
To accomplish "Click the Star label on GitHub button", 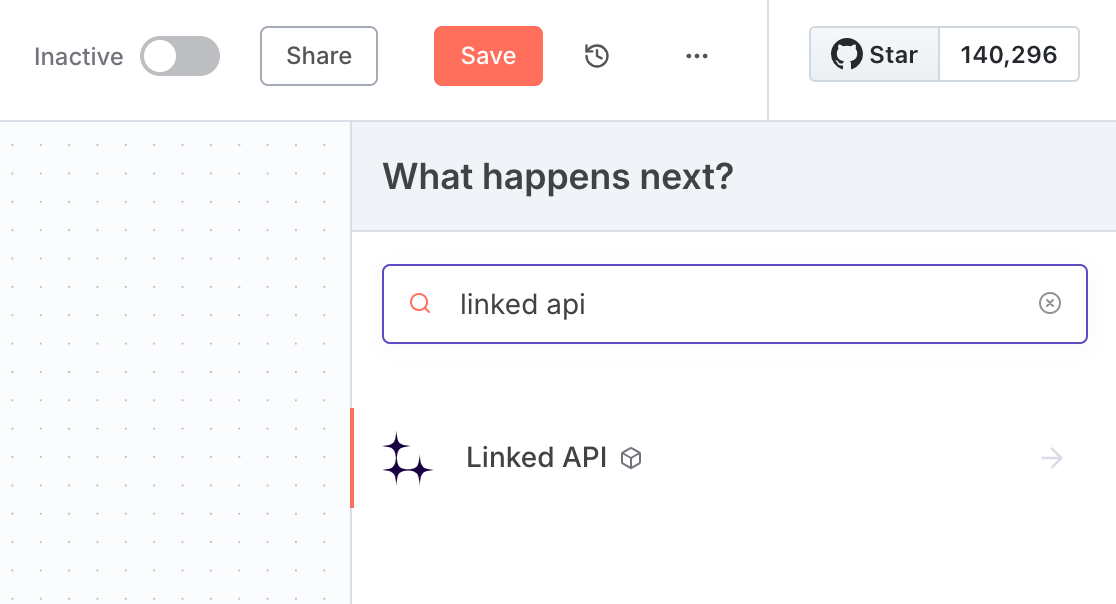I will point(893,55).
